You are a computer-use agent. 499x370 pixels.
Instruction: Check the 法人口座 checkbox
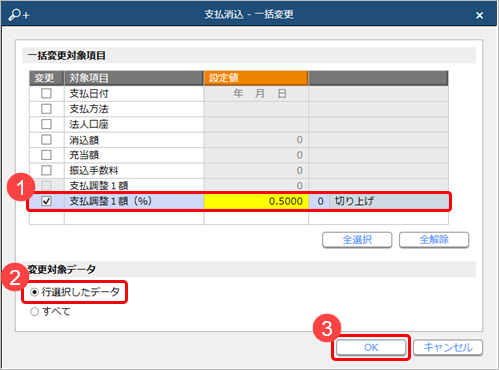46,124
